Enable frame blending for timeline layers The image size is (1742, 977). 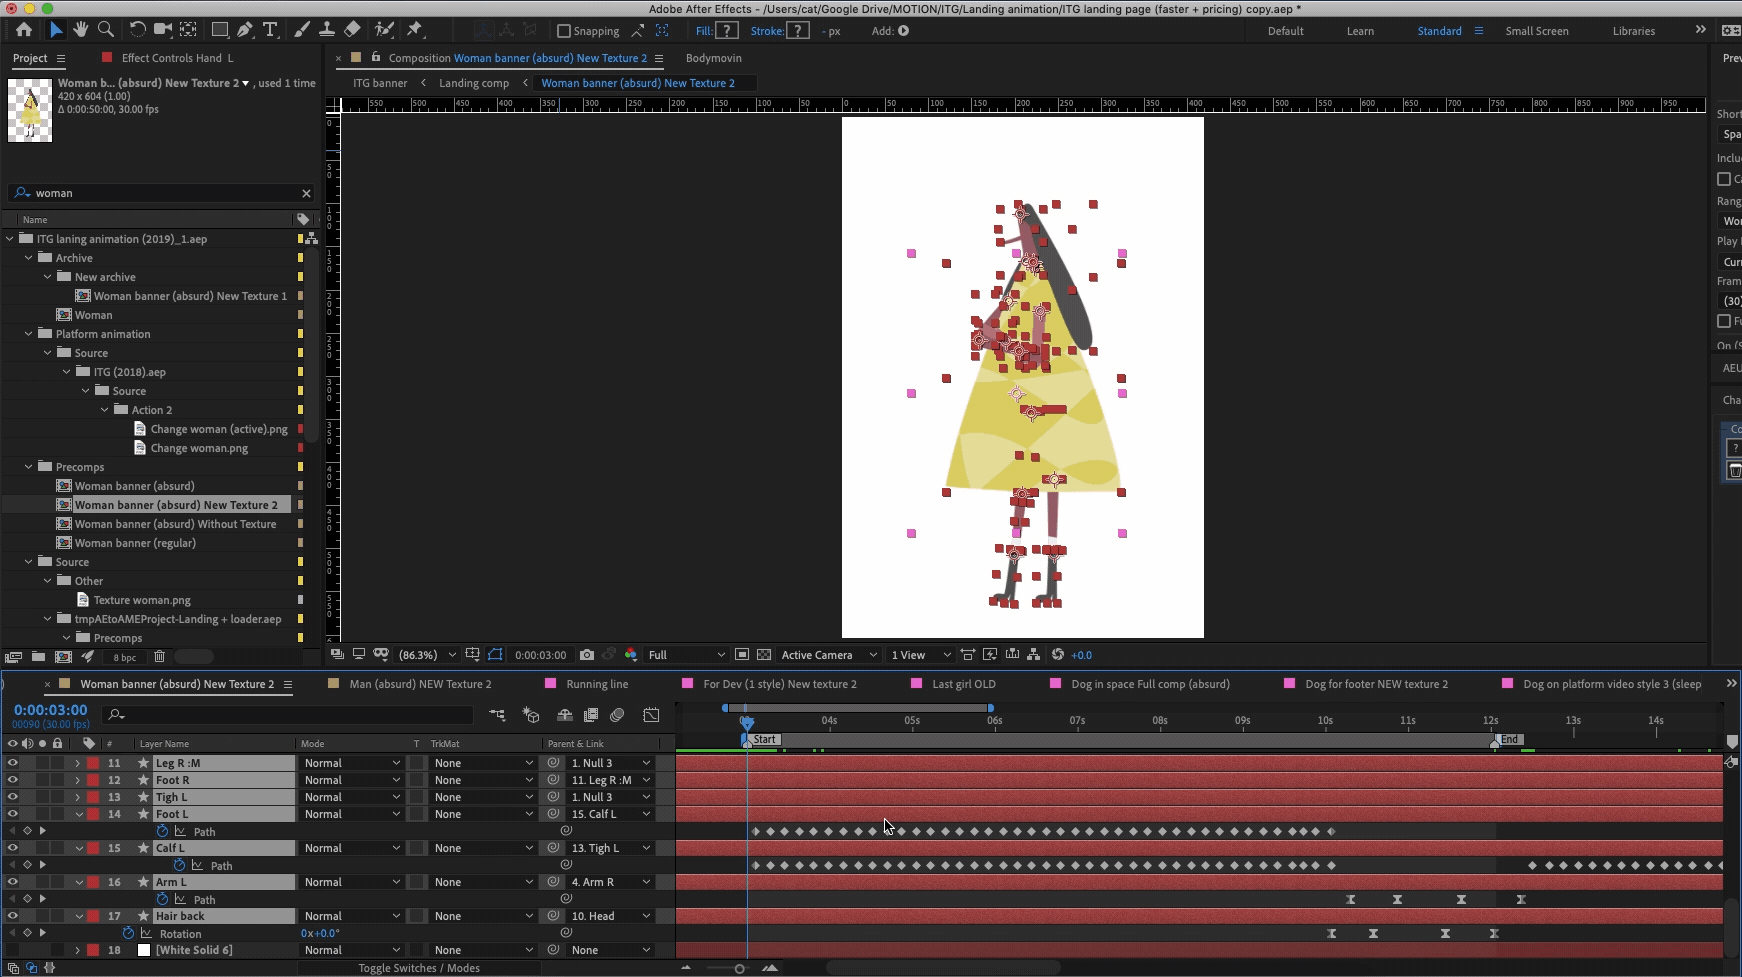(591, 715)
